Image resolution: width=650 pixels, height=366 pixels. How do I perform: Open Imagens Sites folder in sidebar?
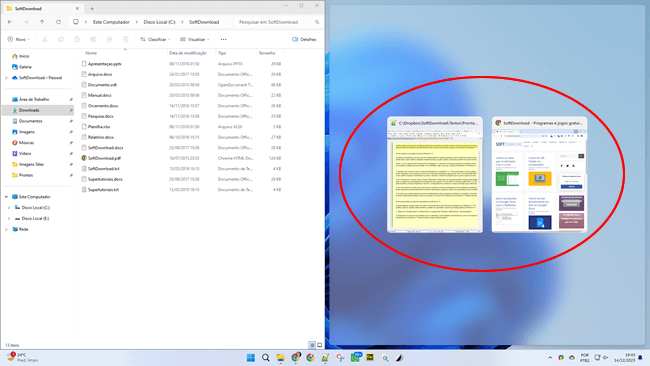click(x=32, y=164)
